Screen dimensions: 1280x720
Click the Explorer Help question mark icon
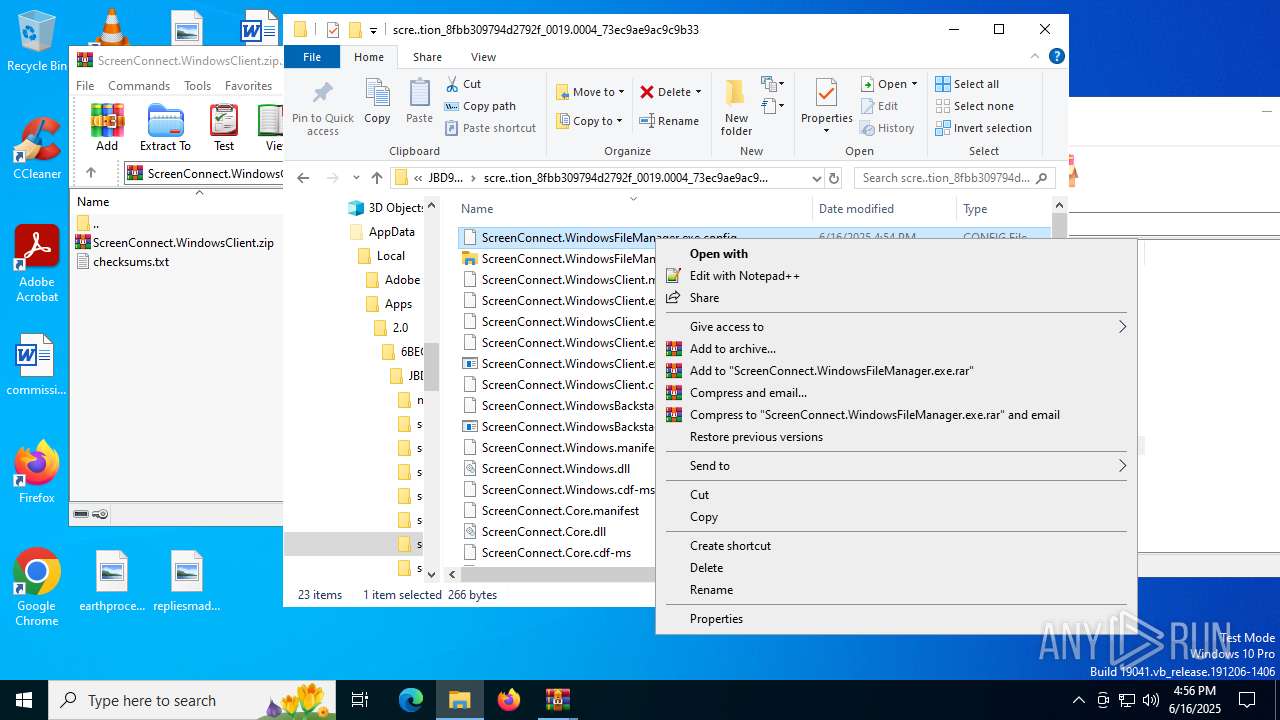pos(1057,57)
